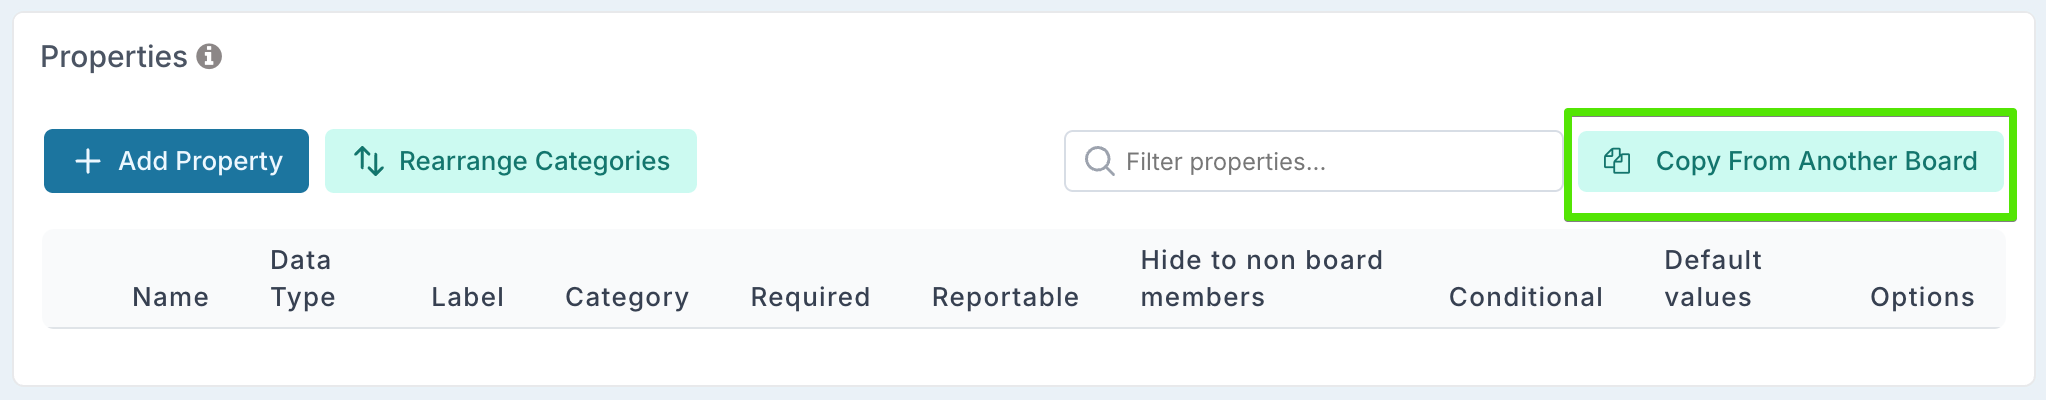
Task: Click Hide to non board members header
Action: coord(1261,279)
